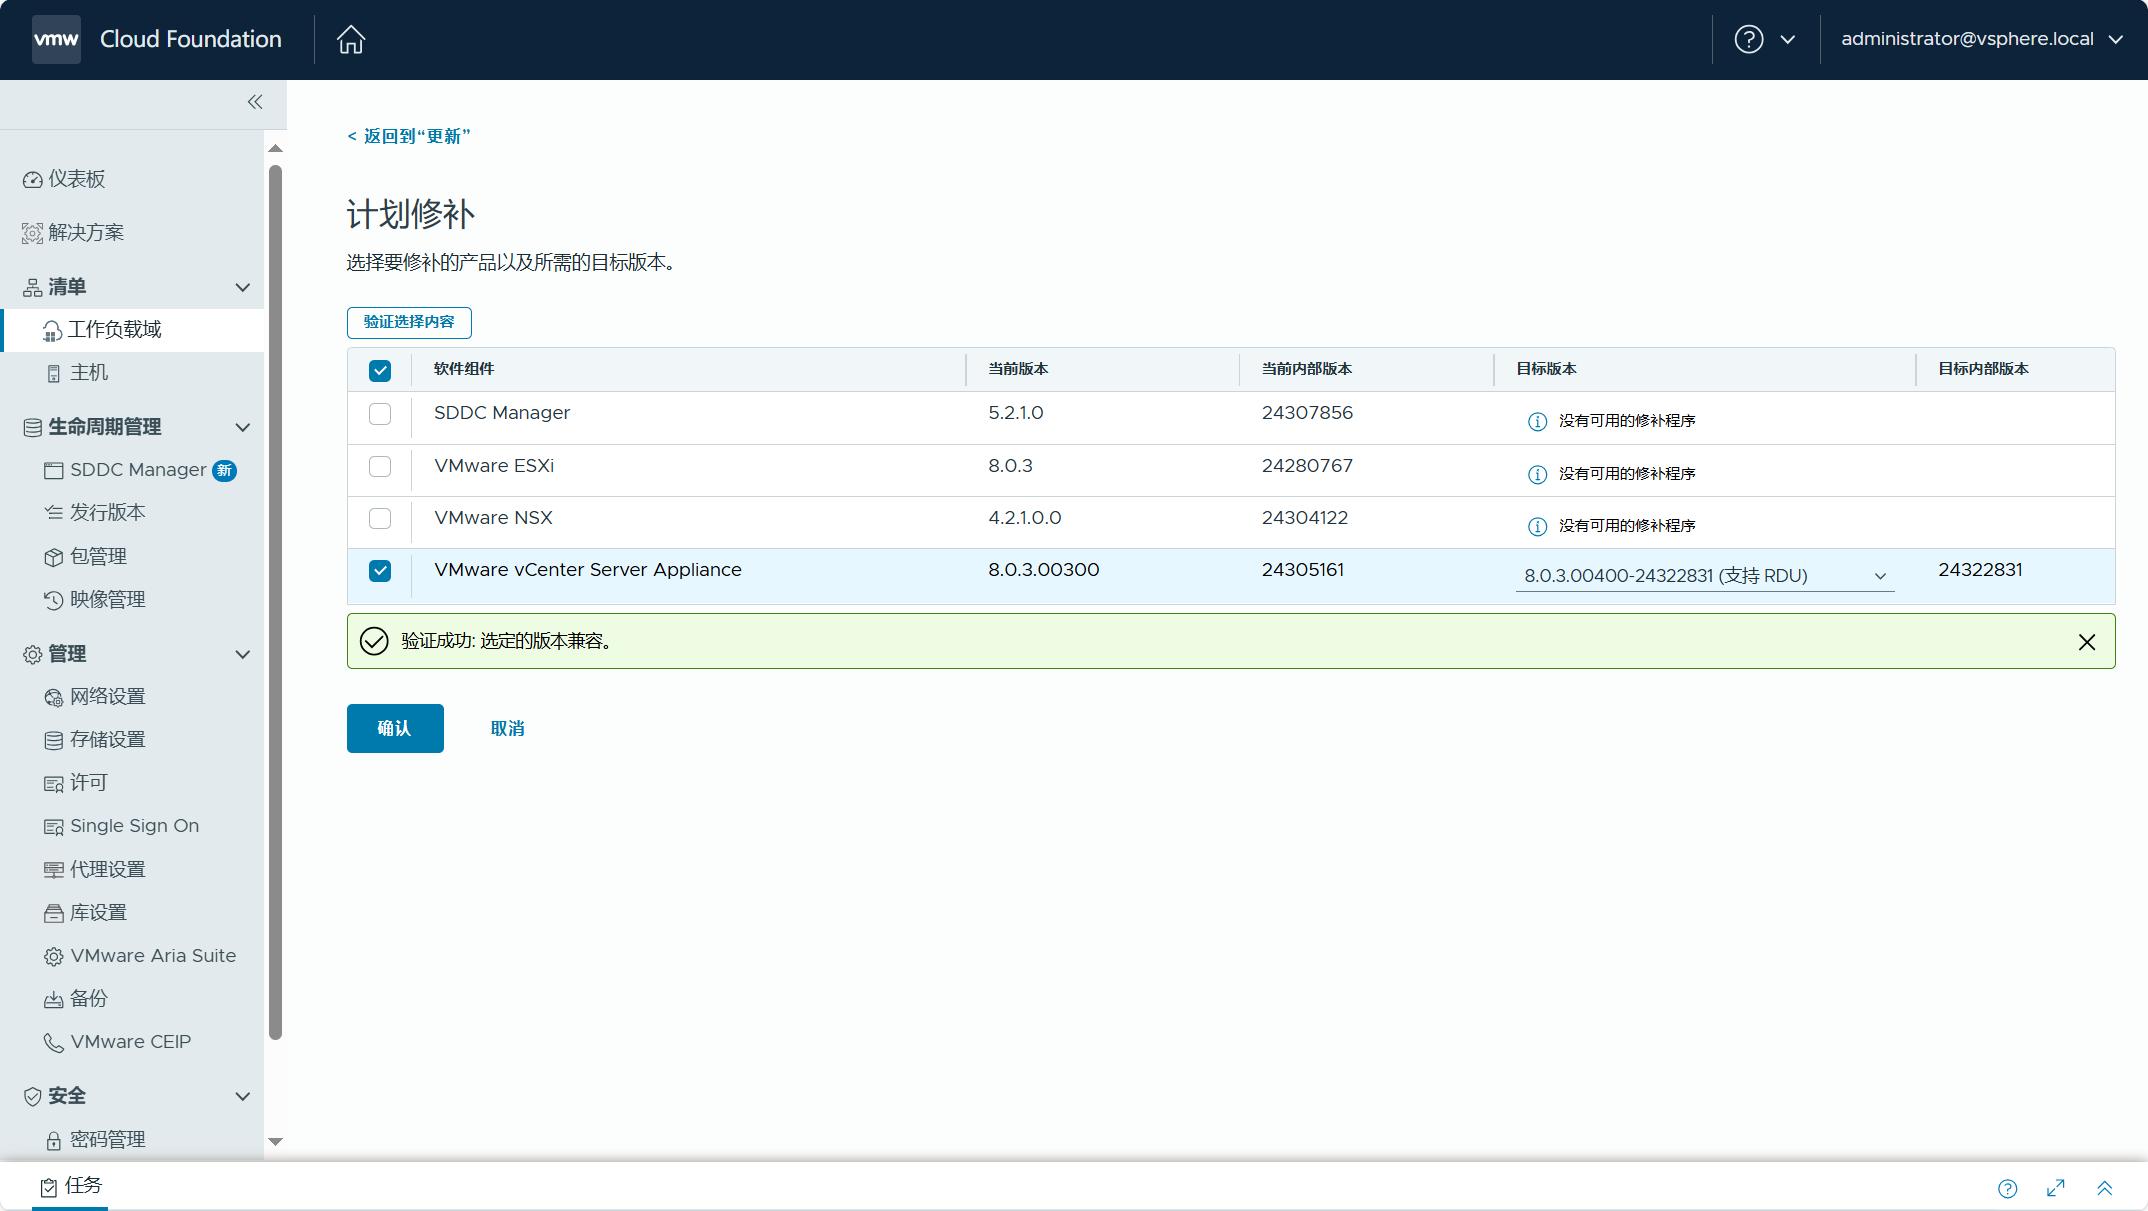
Task: Open 备份 backup page
Action: (76, 999)
